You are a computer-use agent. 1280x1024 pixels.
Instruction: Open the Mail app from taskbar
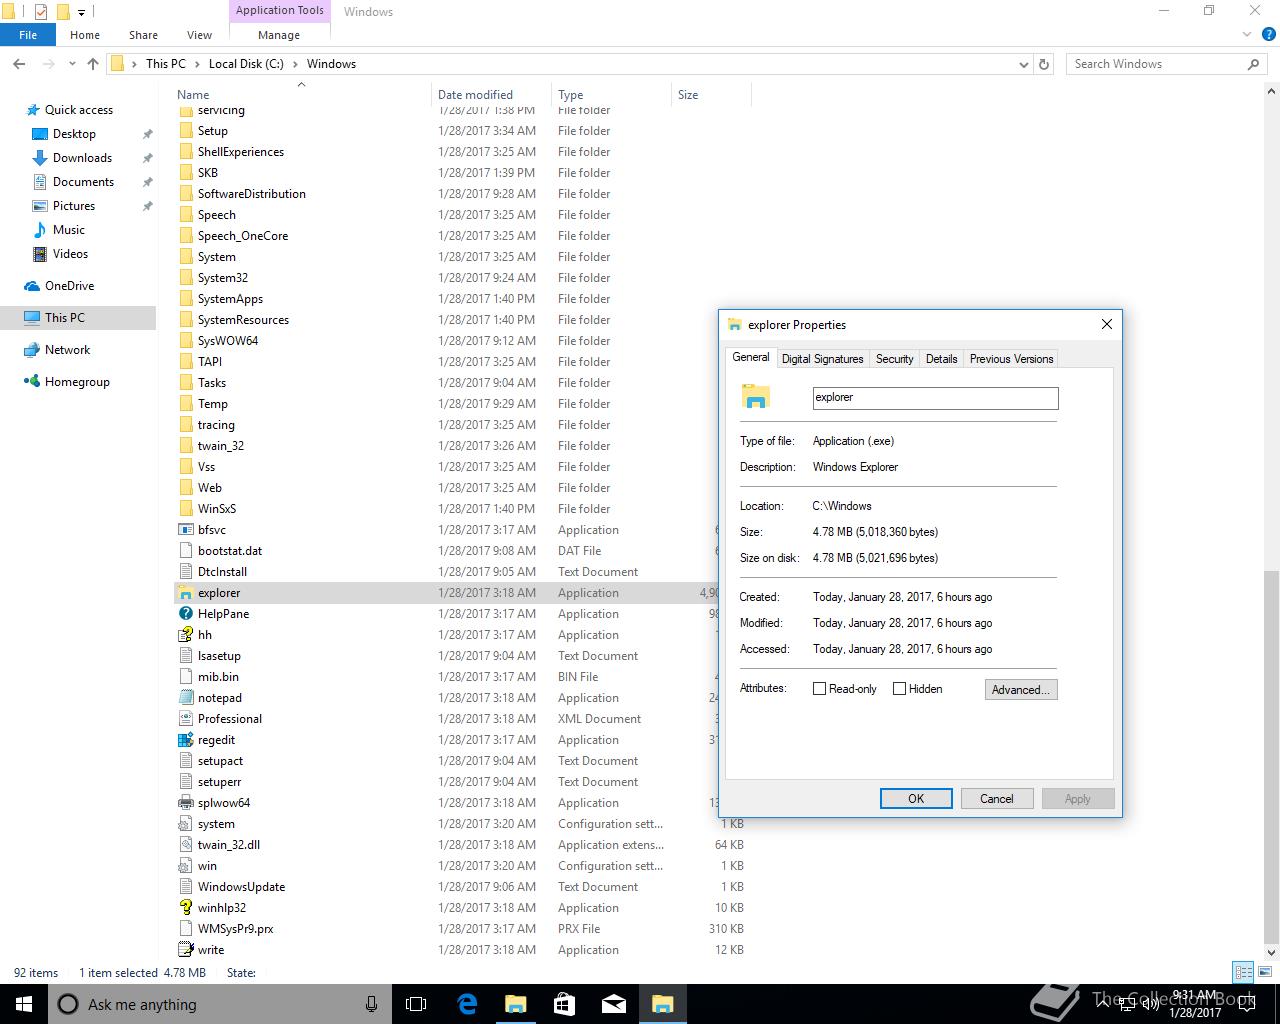pos(613,1004)
